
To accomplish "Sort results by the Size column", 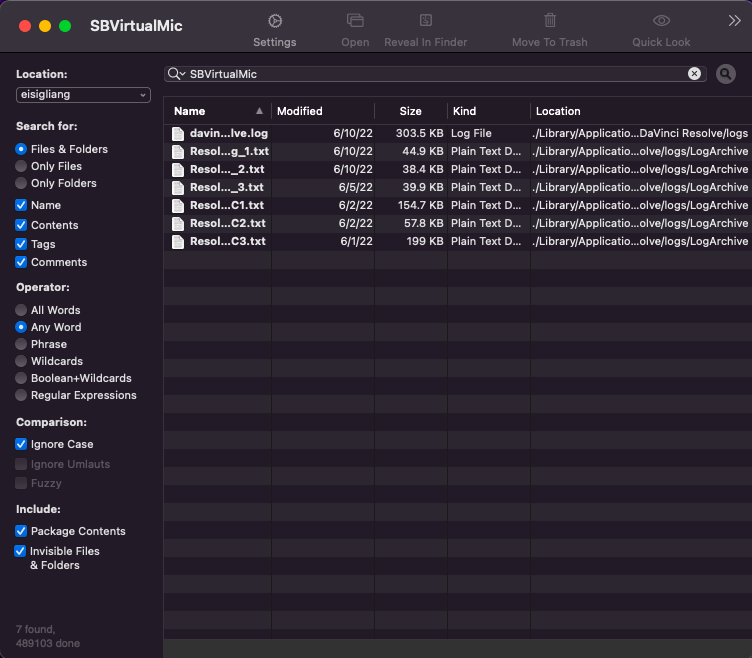I will coord(410,111).
